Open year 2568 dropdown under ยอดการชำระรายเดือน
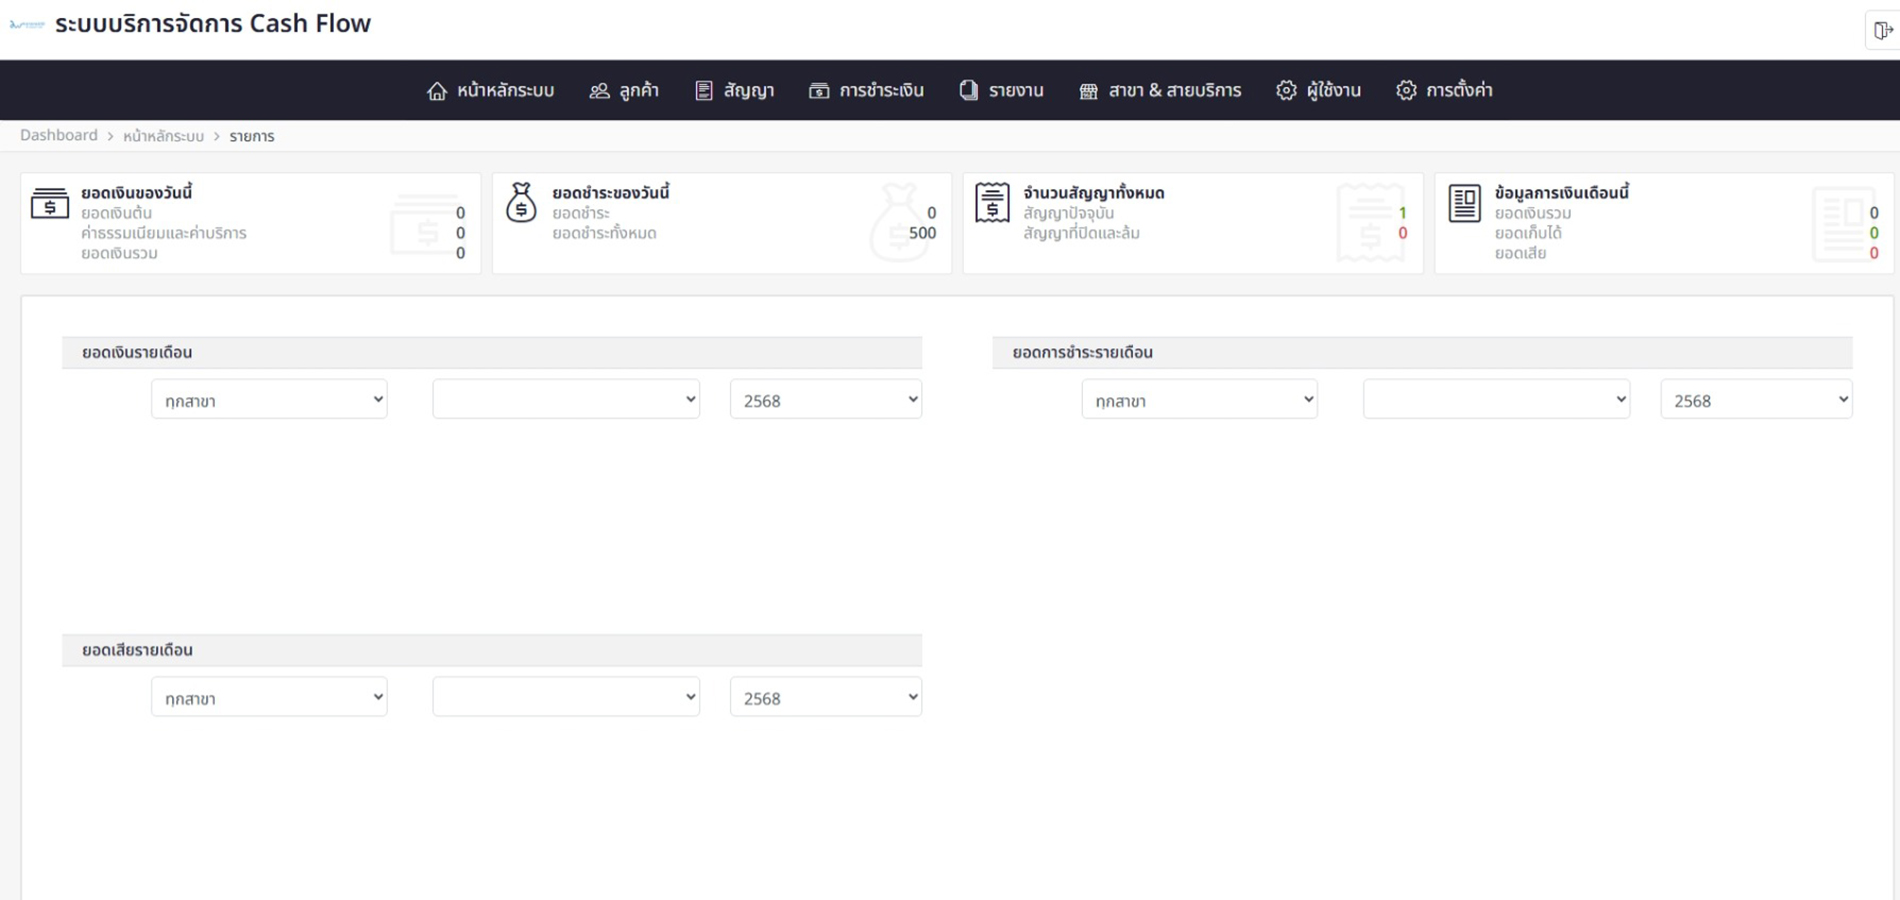1900x900 pixels. tap(1755, 400)
